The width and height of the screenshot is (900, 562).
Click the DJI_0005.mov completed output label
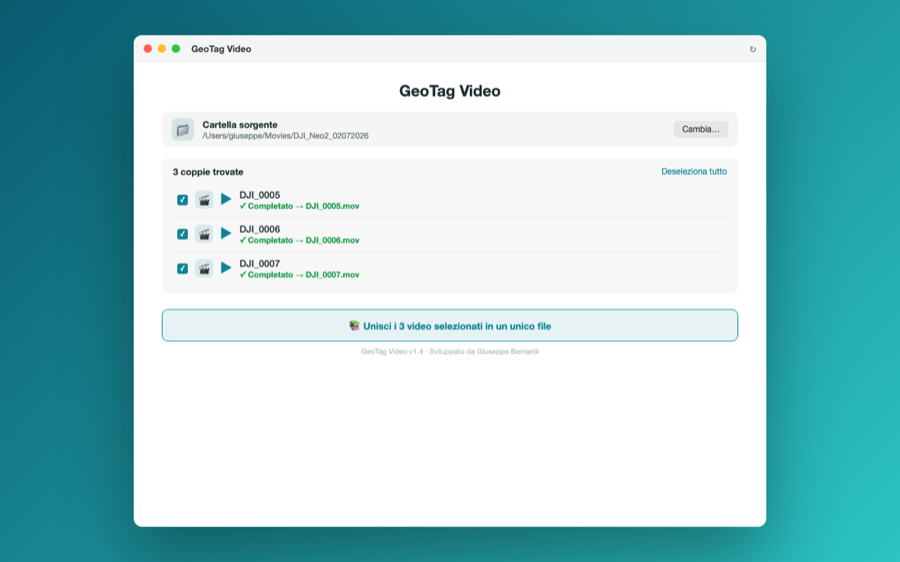(299, 206)
